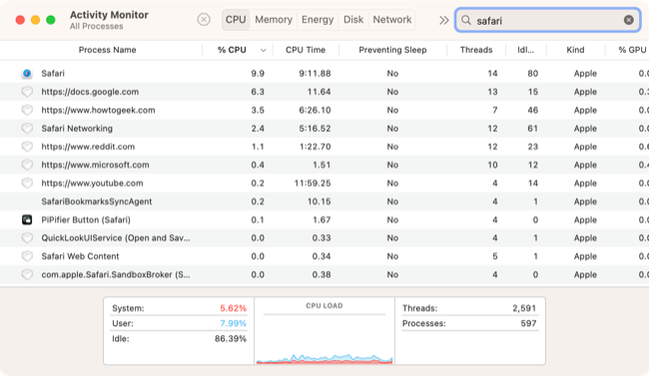Viewport: 649px width, 376px height.
Task: Sort by Idle Wake Ups column header
Action: [526, 50]
